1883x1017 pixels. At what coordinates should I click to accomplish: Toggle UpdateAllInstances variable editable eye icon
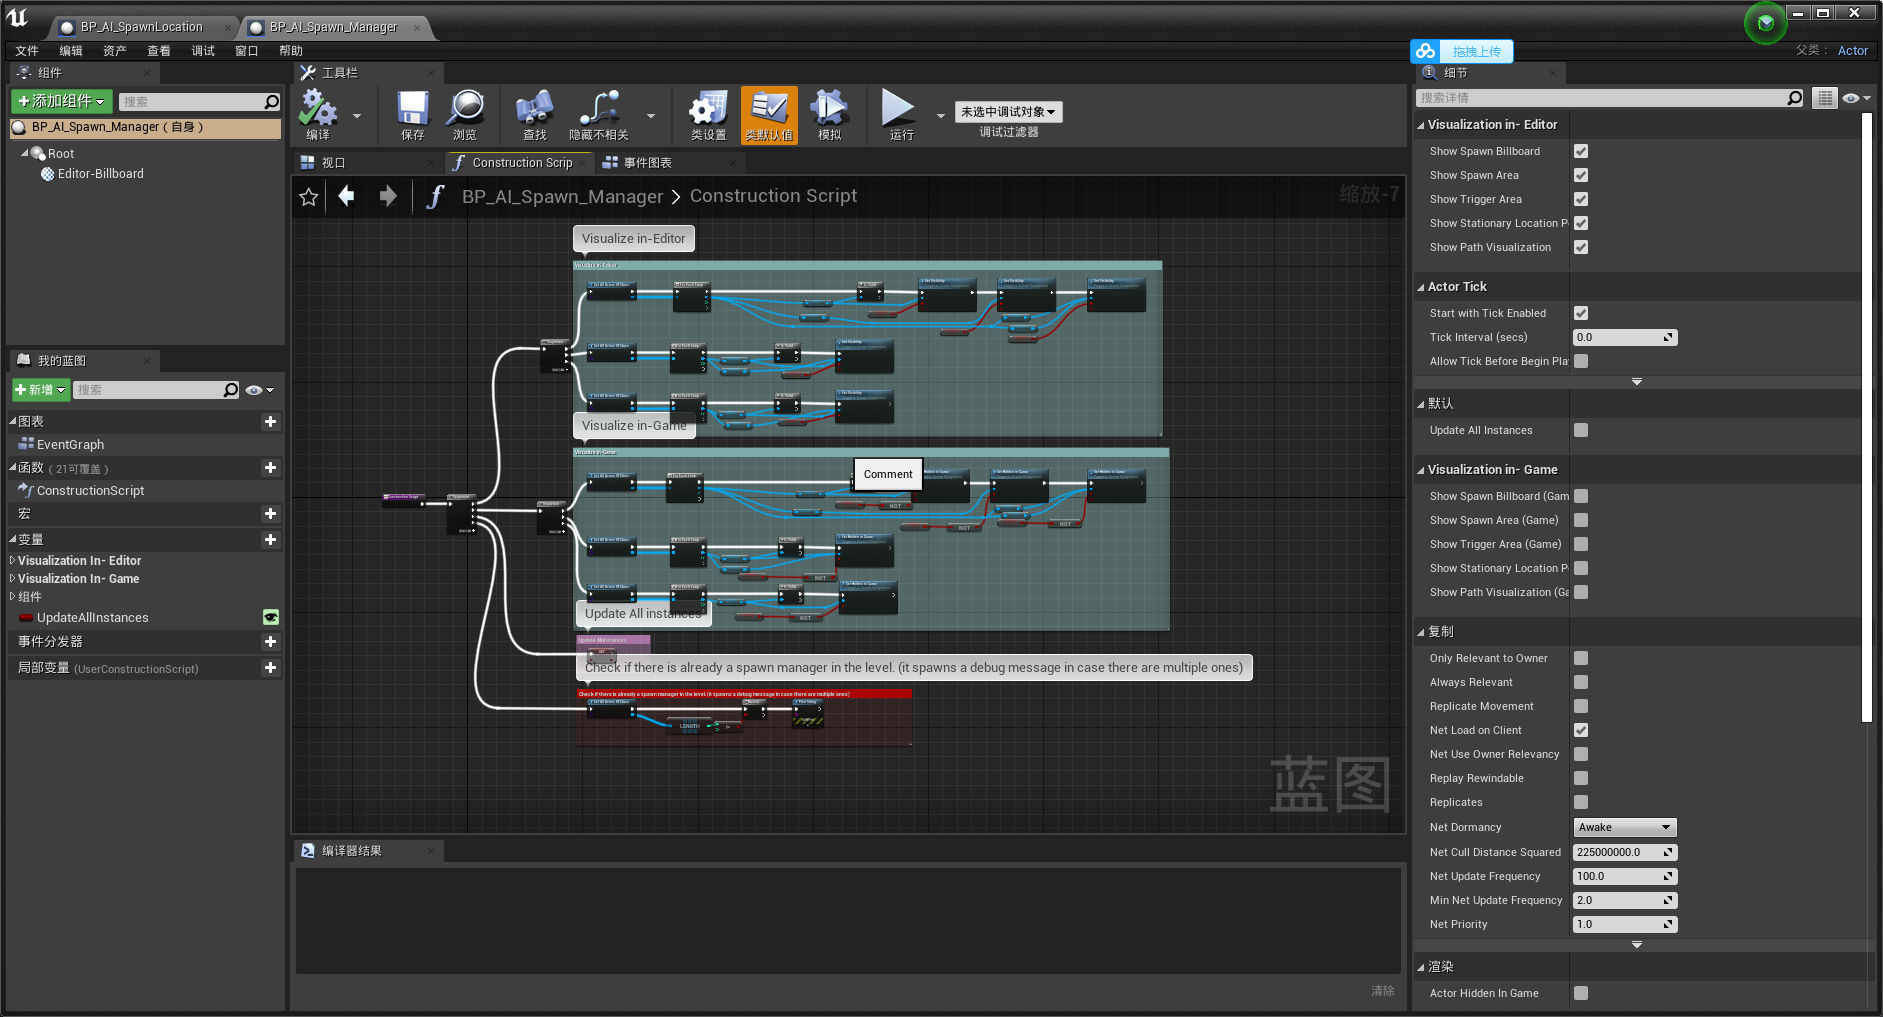point(270,618)
